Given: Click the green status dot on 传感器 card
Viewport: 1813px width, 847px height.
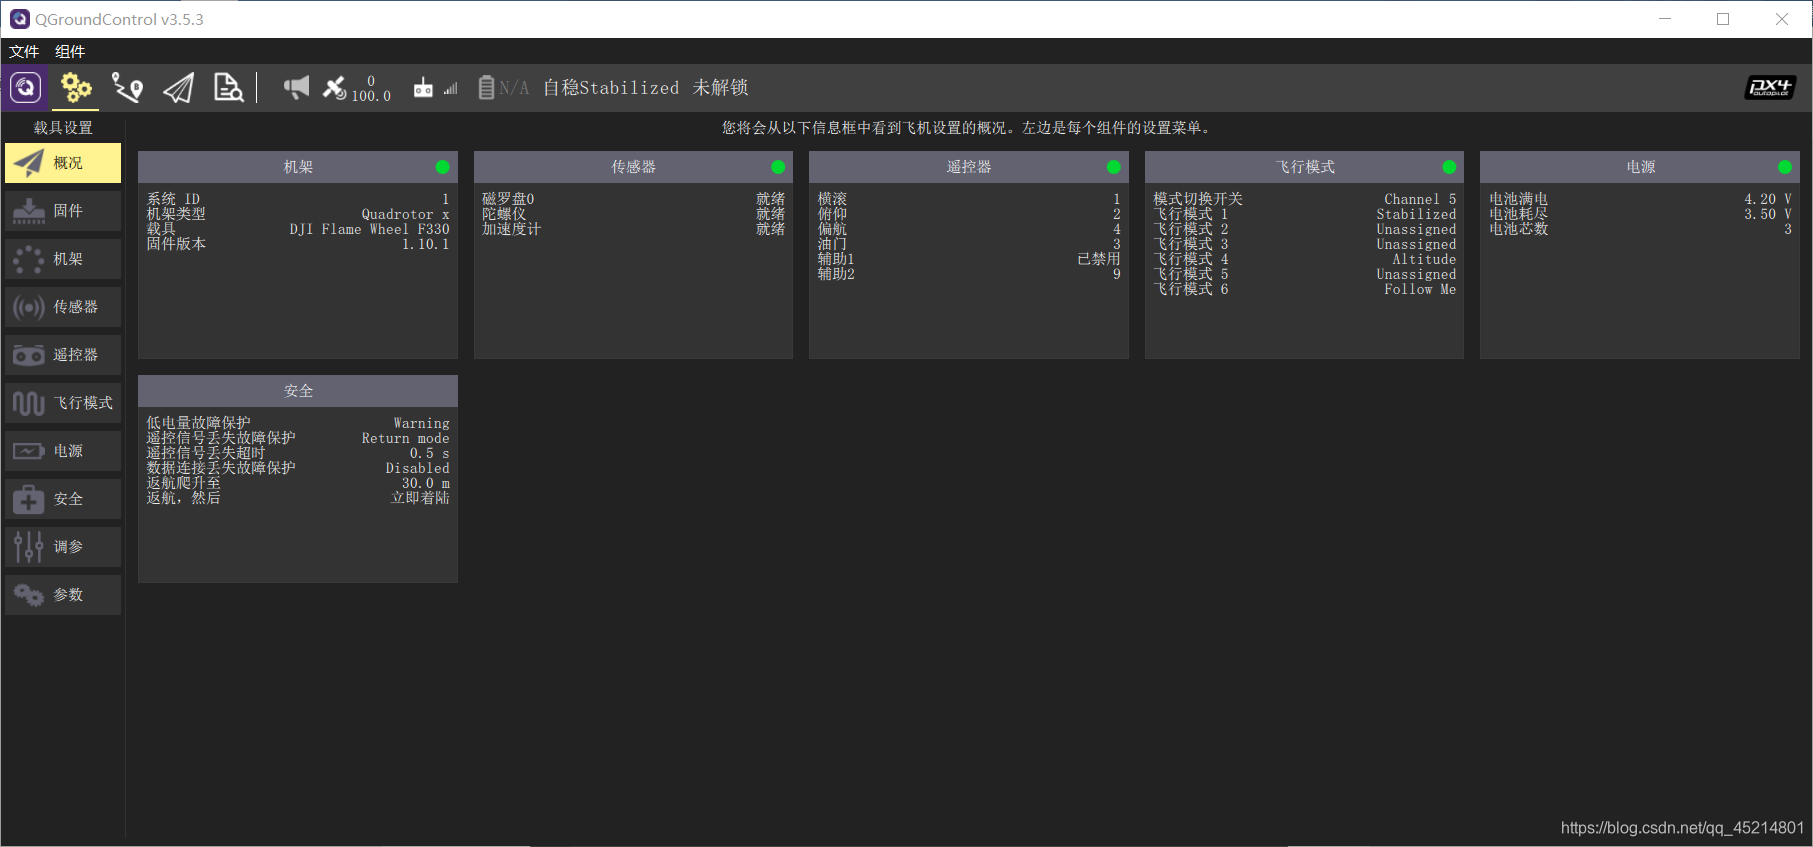Looking at the screenshot, I should (778, 167).
